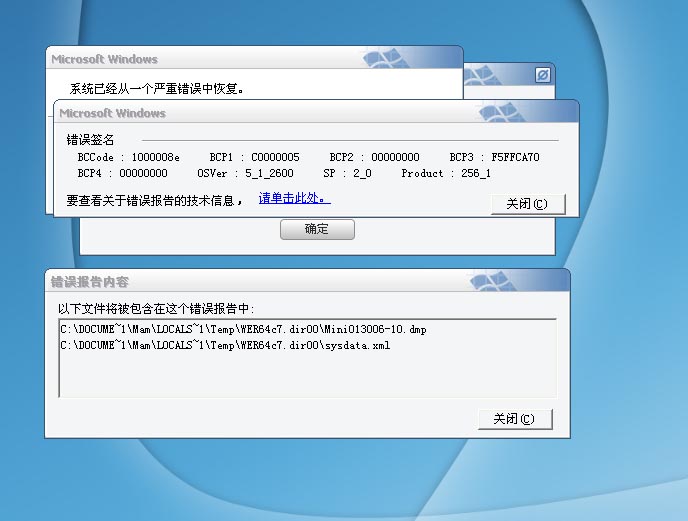Click the icon button at top right of back window

tap(543, 75)
